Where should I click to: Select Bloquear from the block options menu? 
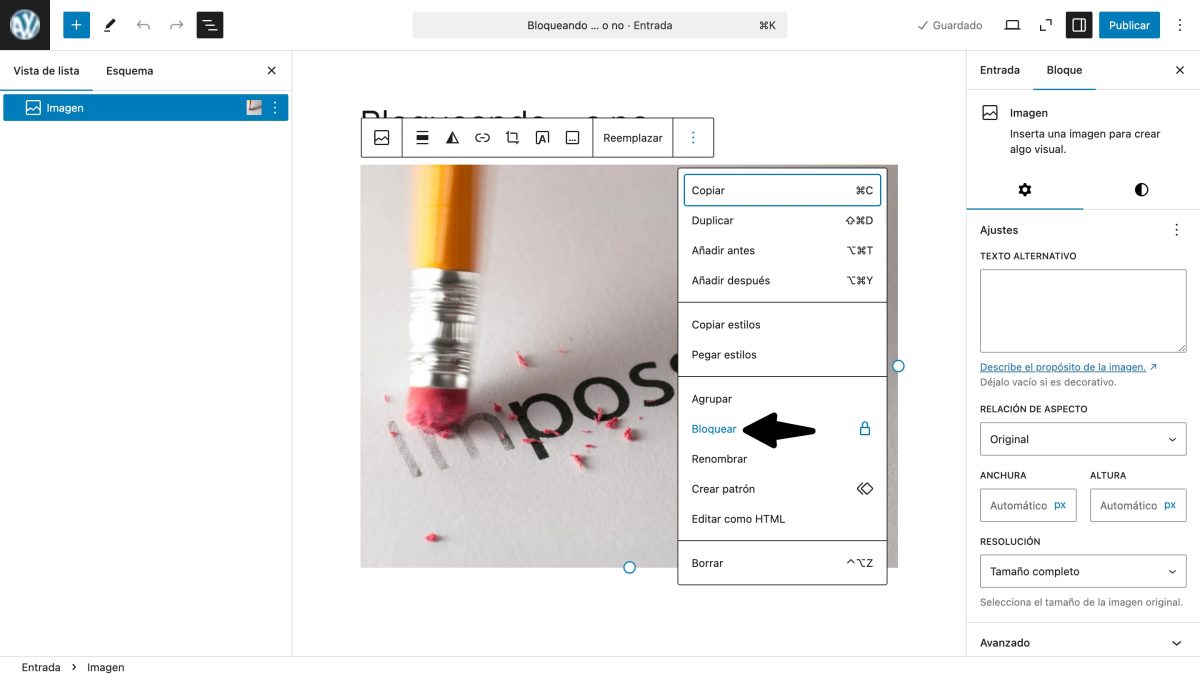point(713,428)
